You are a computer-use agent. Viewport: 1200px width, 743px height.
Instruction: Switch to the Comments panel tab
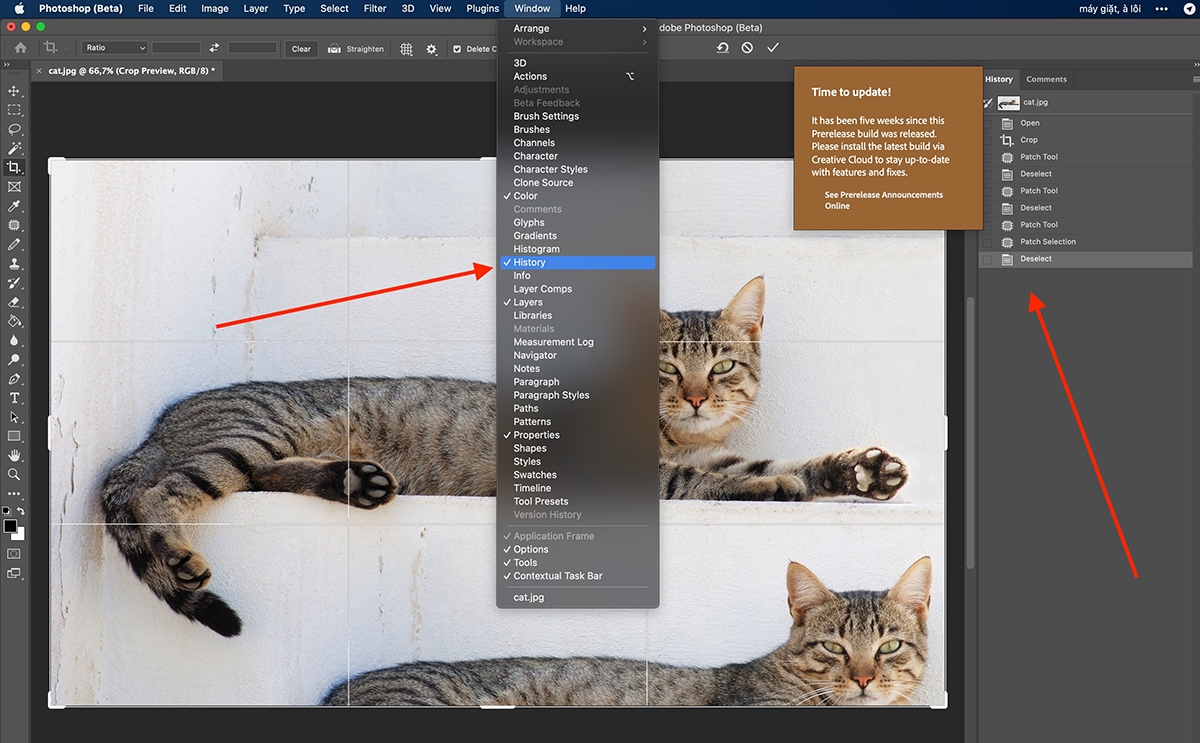tap(1046, 79)
